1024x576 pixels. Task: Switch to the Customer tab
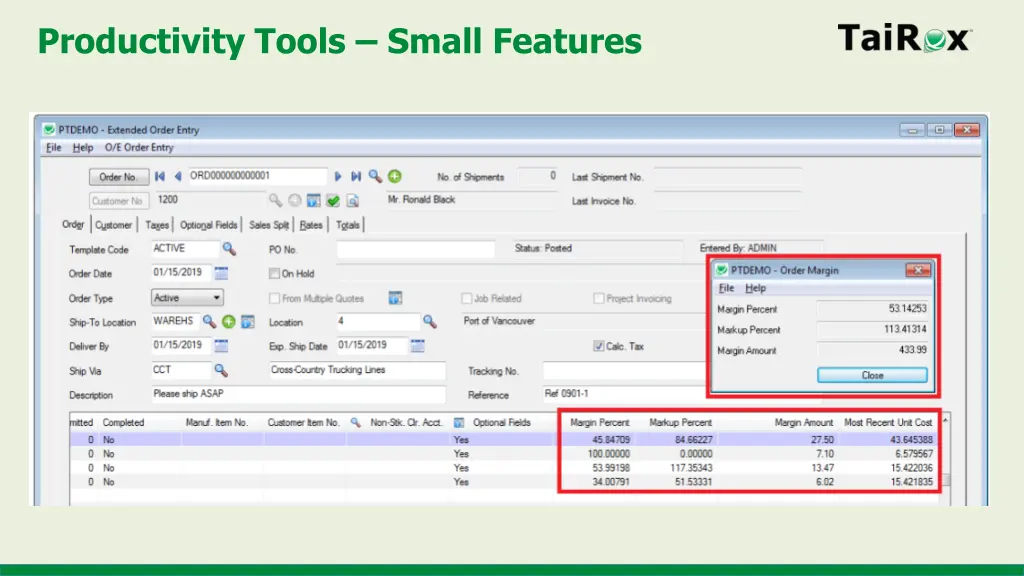point(114,225)
